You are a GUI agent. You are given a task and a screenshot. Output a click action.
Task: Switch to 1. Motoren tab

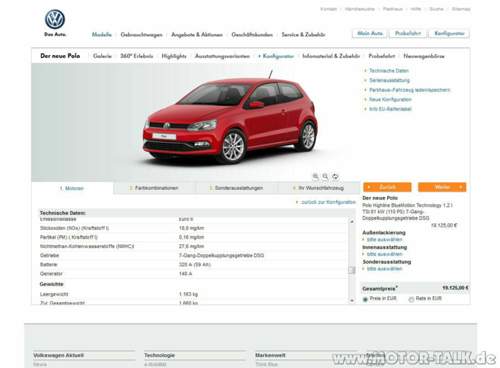pyautogui.click(x=72, y=188)
